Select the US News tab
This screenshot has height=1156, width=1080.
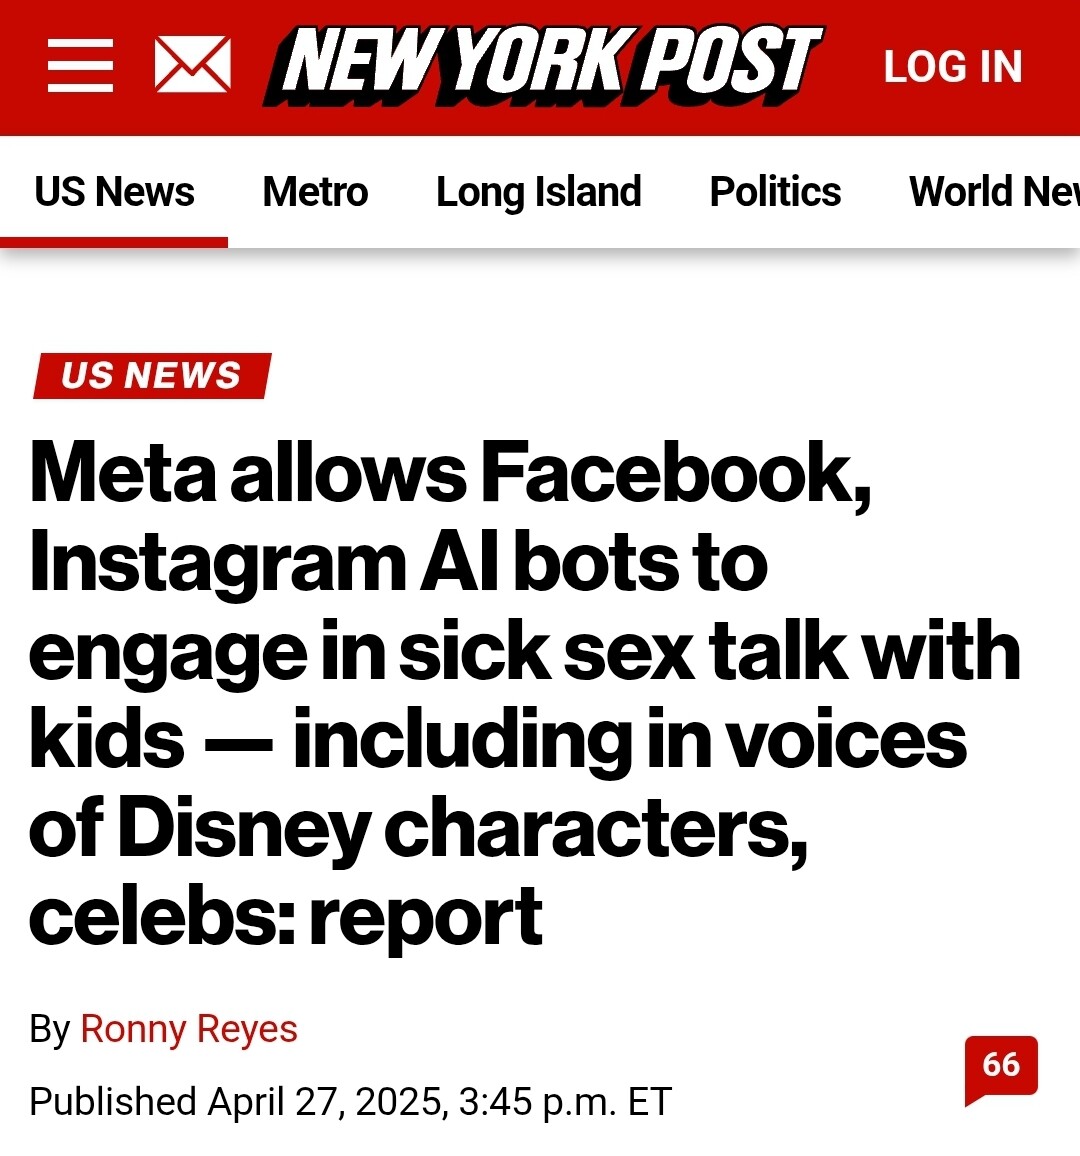[114, 192]
